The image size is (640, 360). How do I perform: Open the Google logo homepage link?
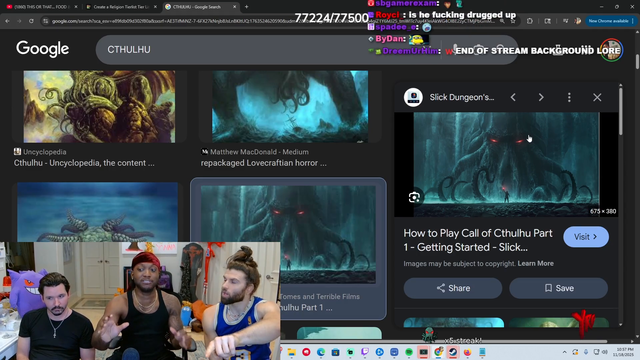[42, 49]
